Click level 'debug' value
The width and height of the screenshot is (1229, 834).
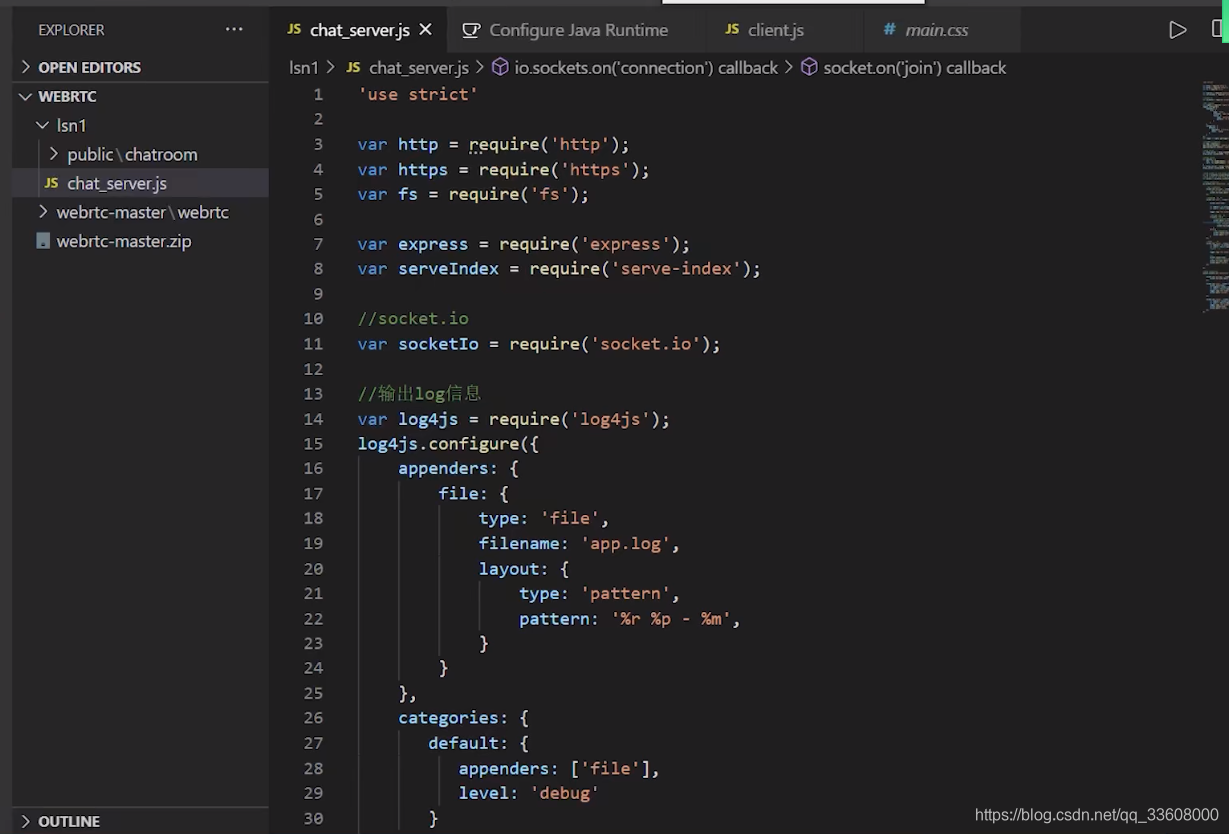tap(564, 793)
